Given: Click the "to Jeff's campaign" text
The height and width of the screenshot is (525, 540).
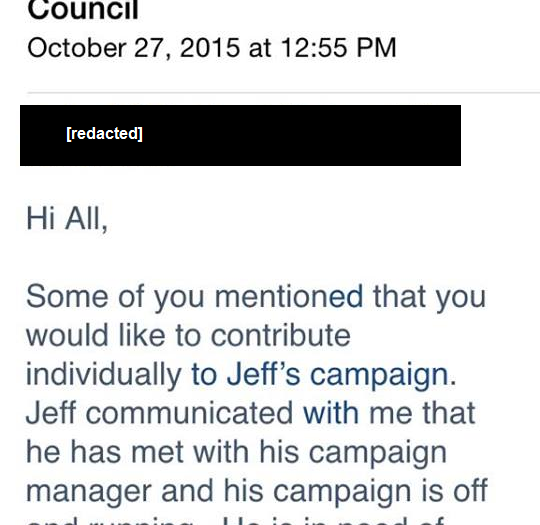Looking at the screenshot, I should point(320,375).
